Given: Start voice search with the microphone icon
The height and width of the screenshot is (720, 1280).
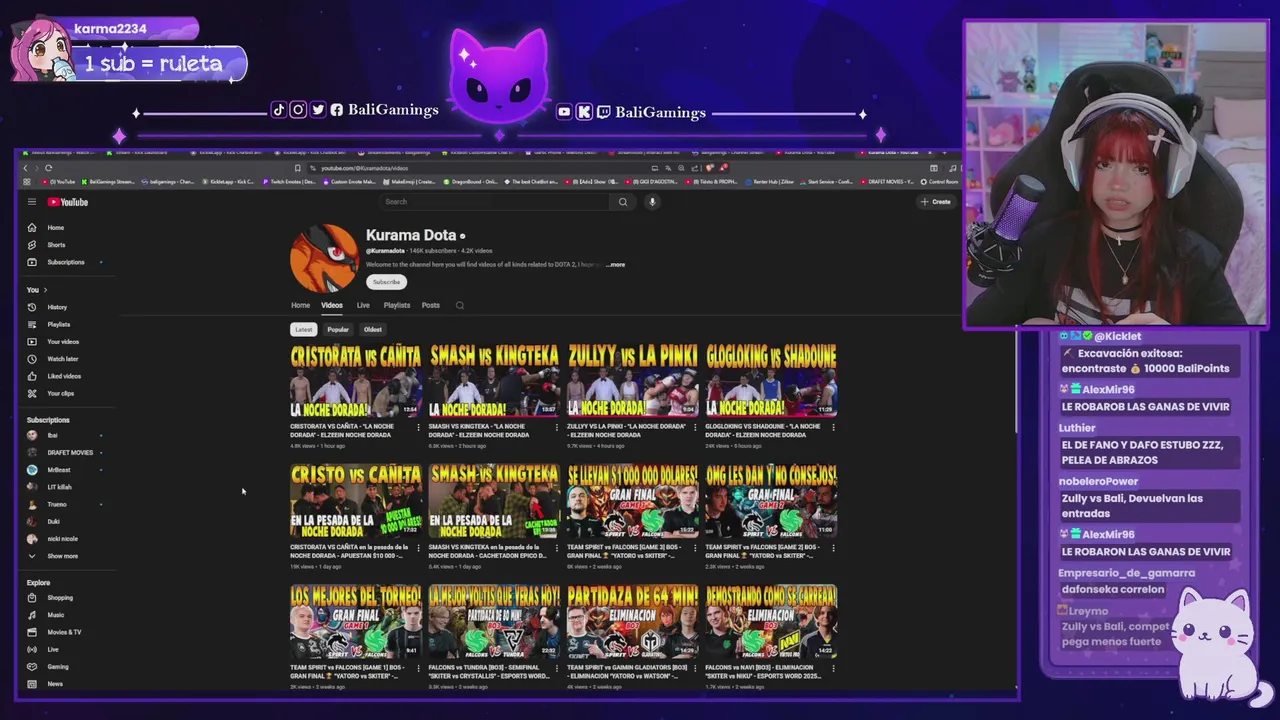Looking at the screenshot, I should [x=652, y=202].
